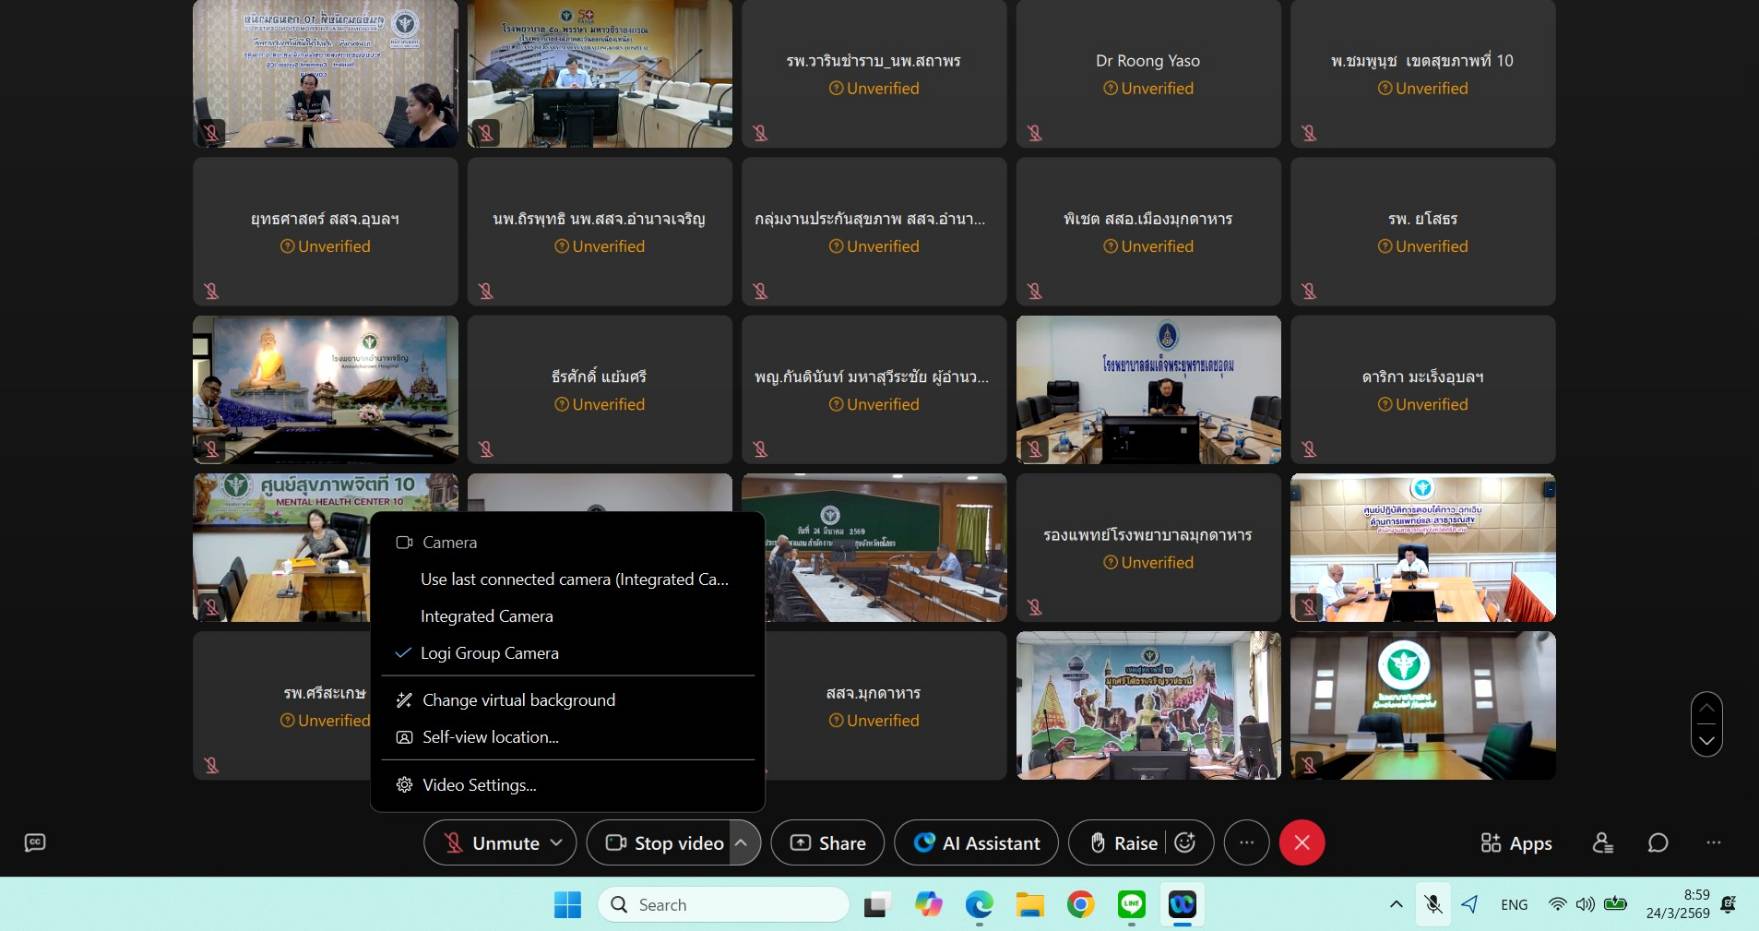Viewport: 1759px width, 931px height.
Task: Show hidden system tray icons
Action: tap(1395, 905)
